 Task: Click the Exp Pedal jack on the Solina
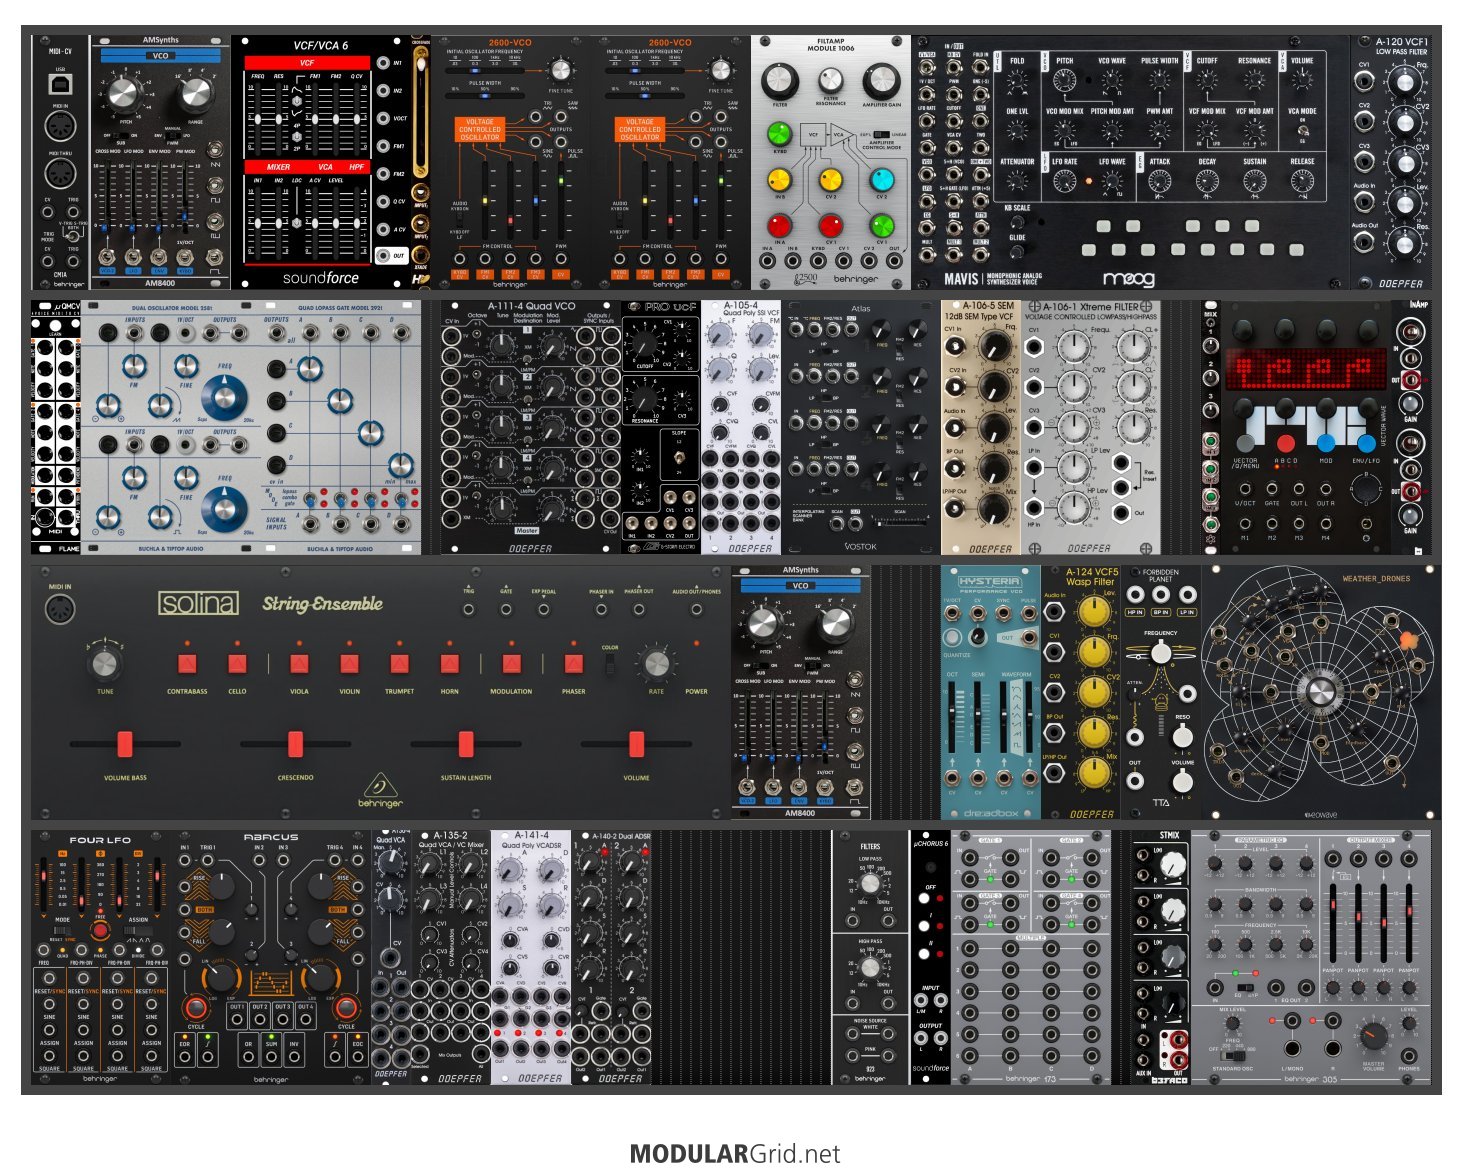[543, 609]
